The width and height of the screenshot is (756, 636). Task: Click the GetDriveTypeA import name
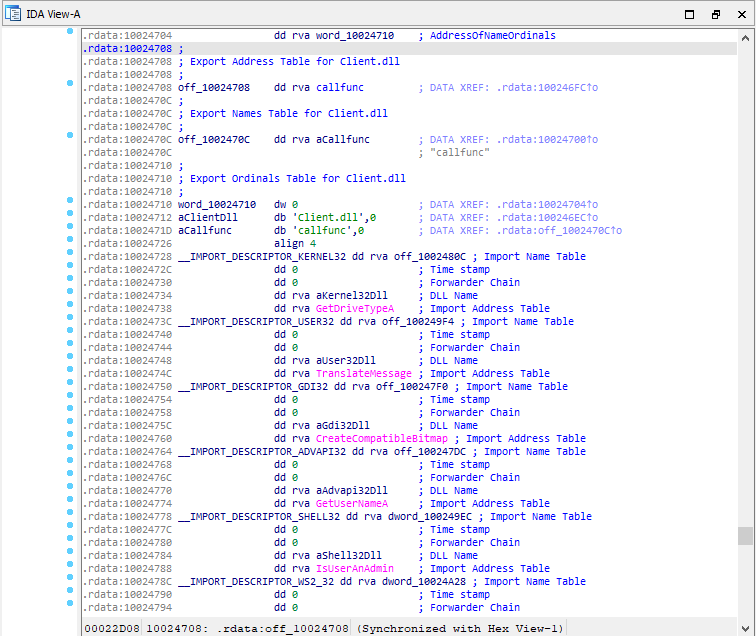[355, 309]
